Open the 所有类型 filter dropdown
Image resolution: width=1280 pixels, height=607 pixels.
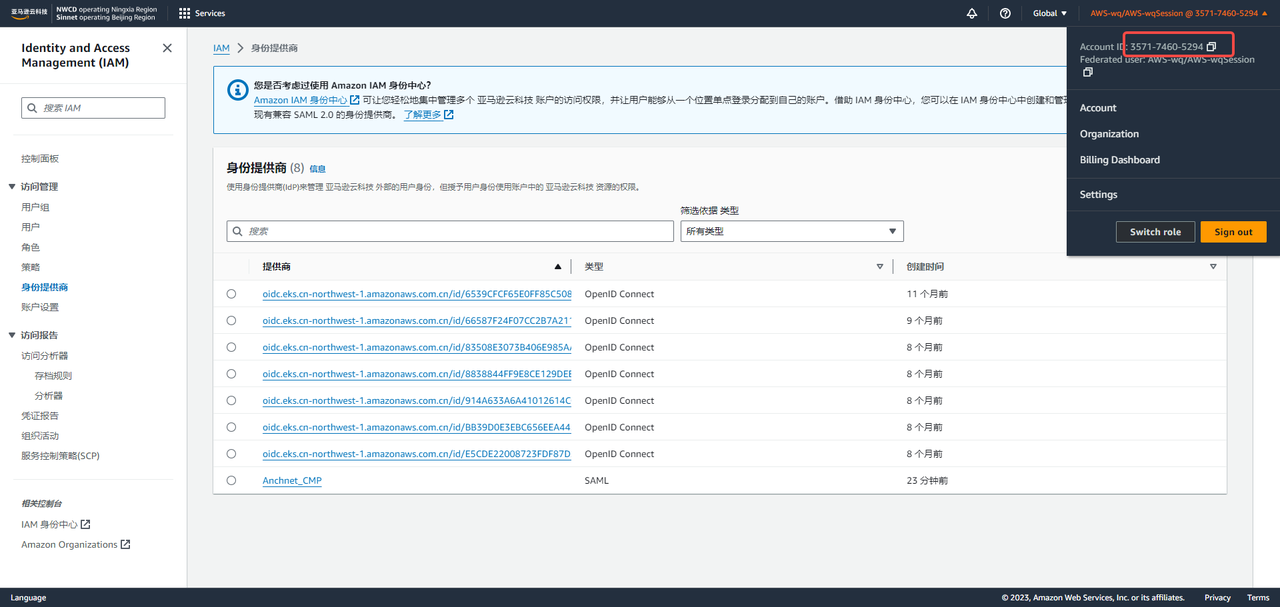point(792,231)
